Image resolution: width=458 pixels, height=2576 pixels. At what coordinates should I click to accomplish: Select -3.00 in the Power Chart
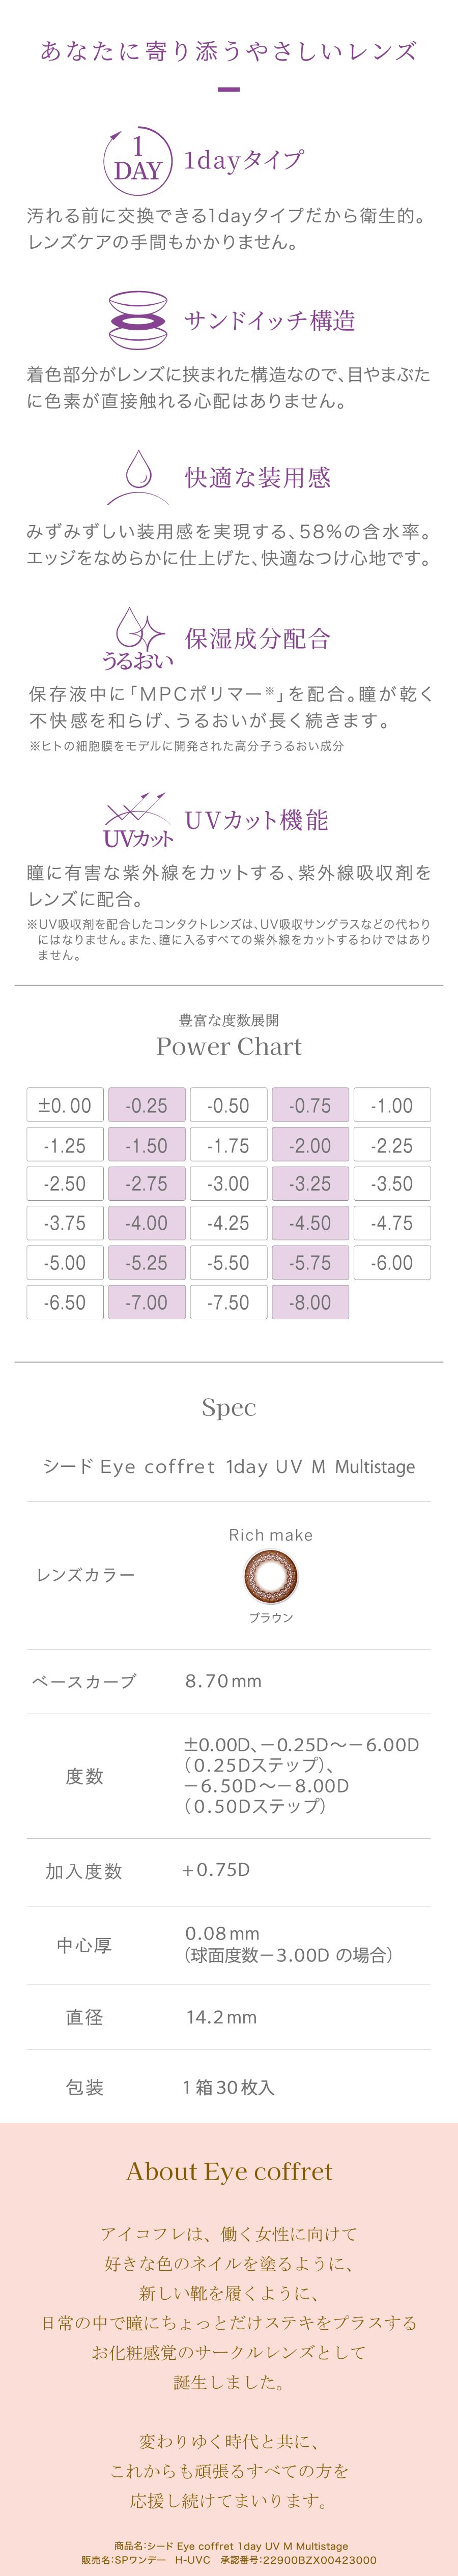point(228,1184)
